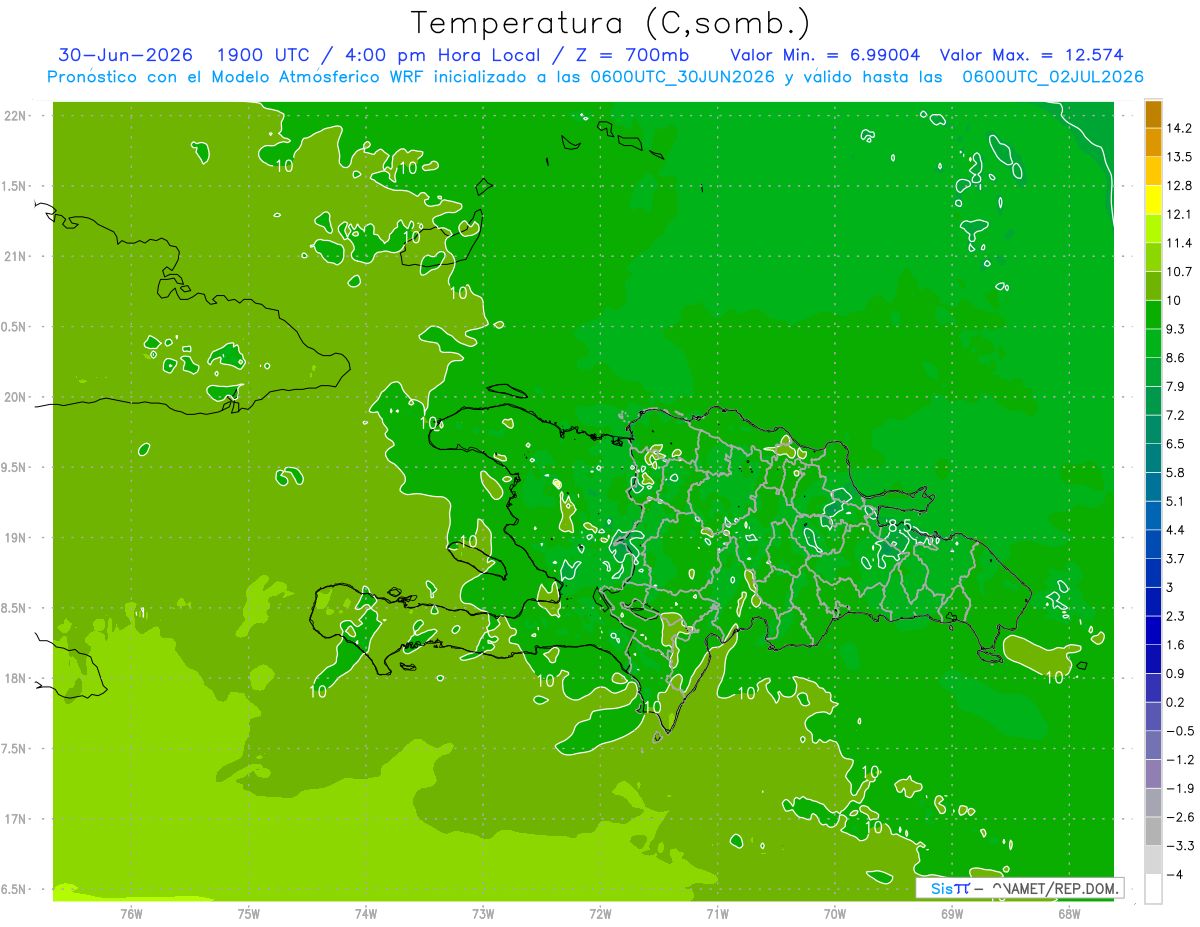This screenshot has width=1200, height=927.
Task: Click the "1.6" colorbar value
Action: [1177, 645]
